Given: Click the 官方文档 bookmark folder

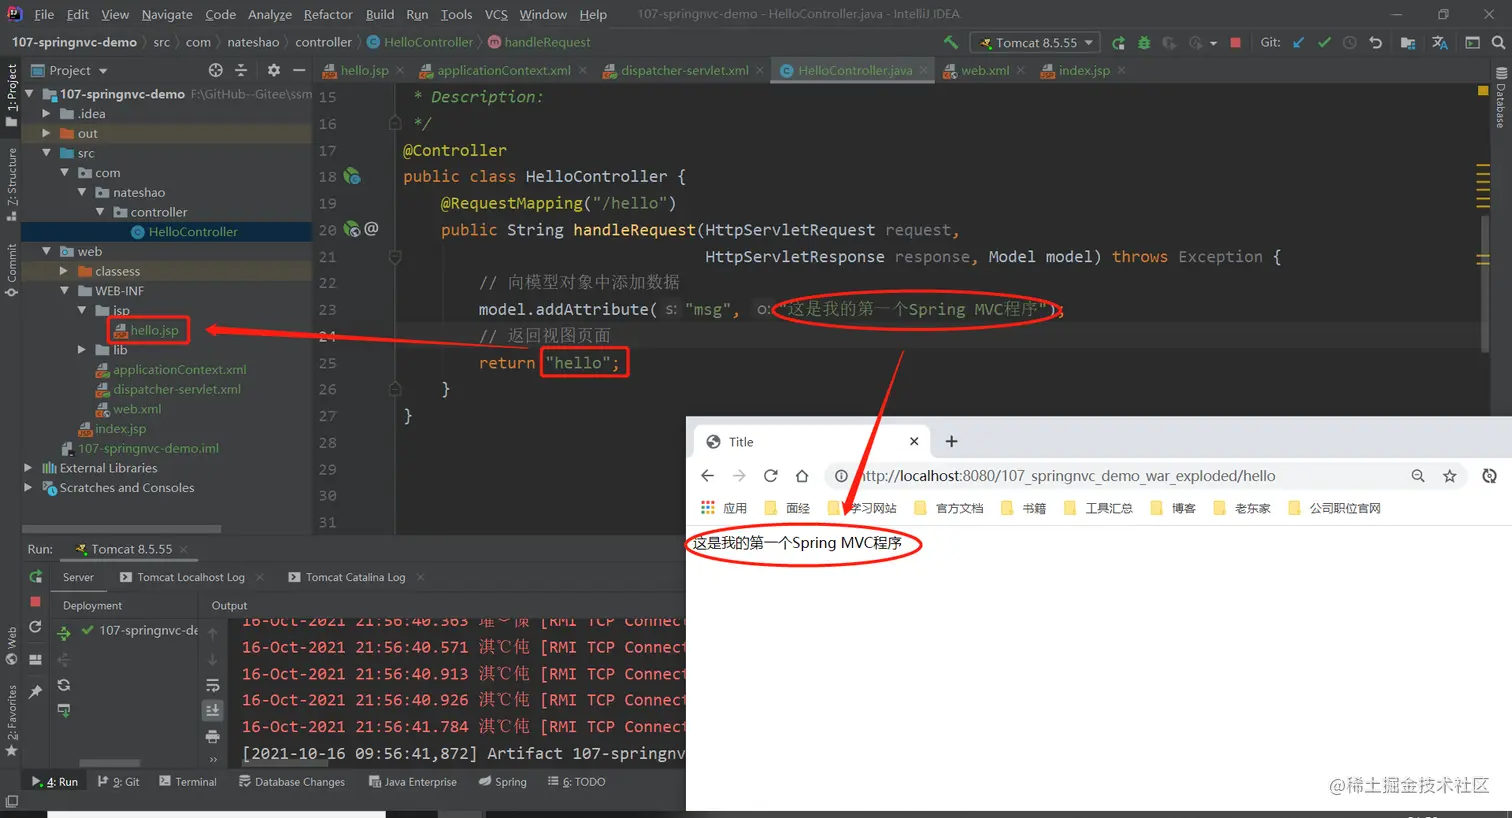Looking at the screenshot, I should coord(948,508).
